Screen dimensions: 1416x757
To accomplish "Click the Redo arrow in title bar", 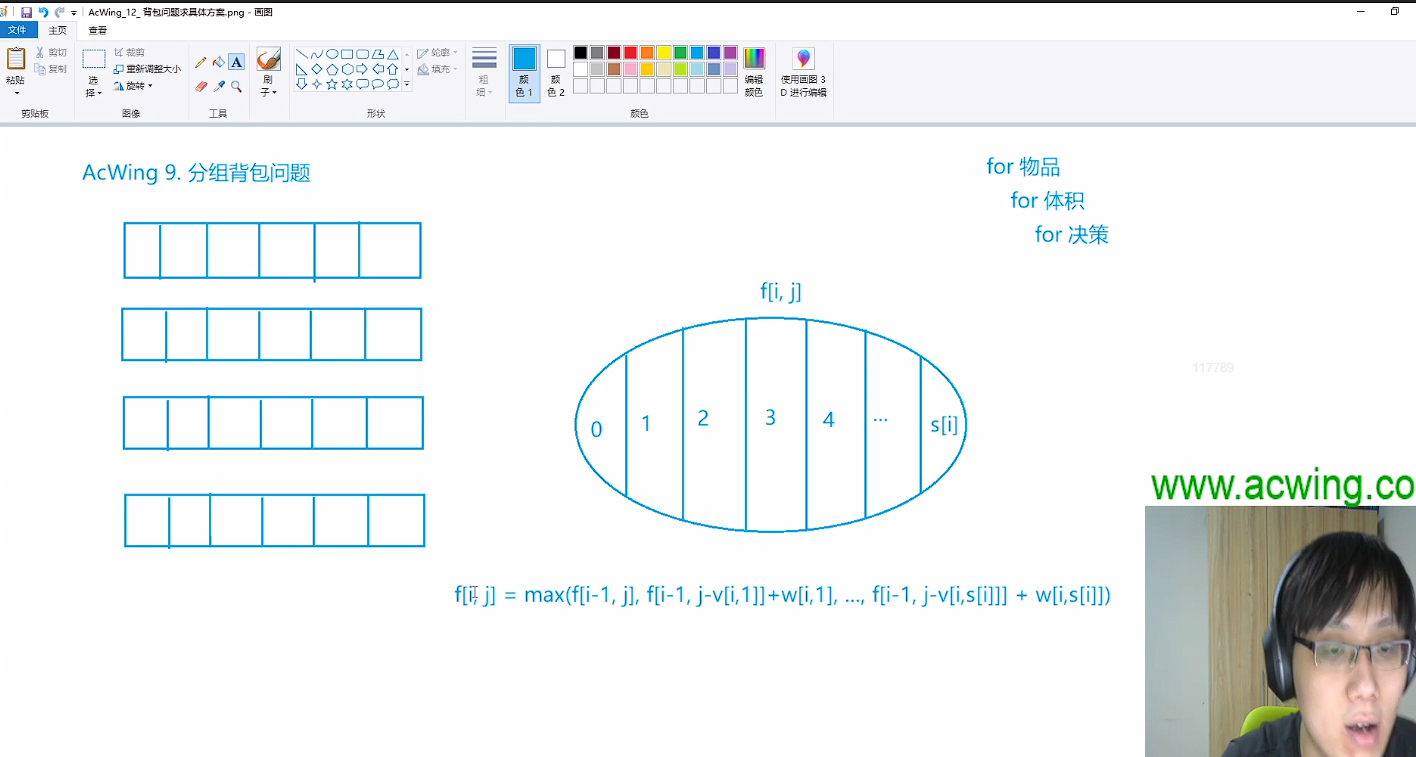I will [x=60, y=12].
